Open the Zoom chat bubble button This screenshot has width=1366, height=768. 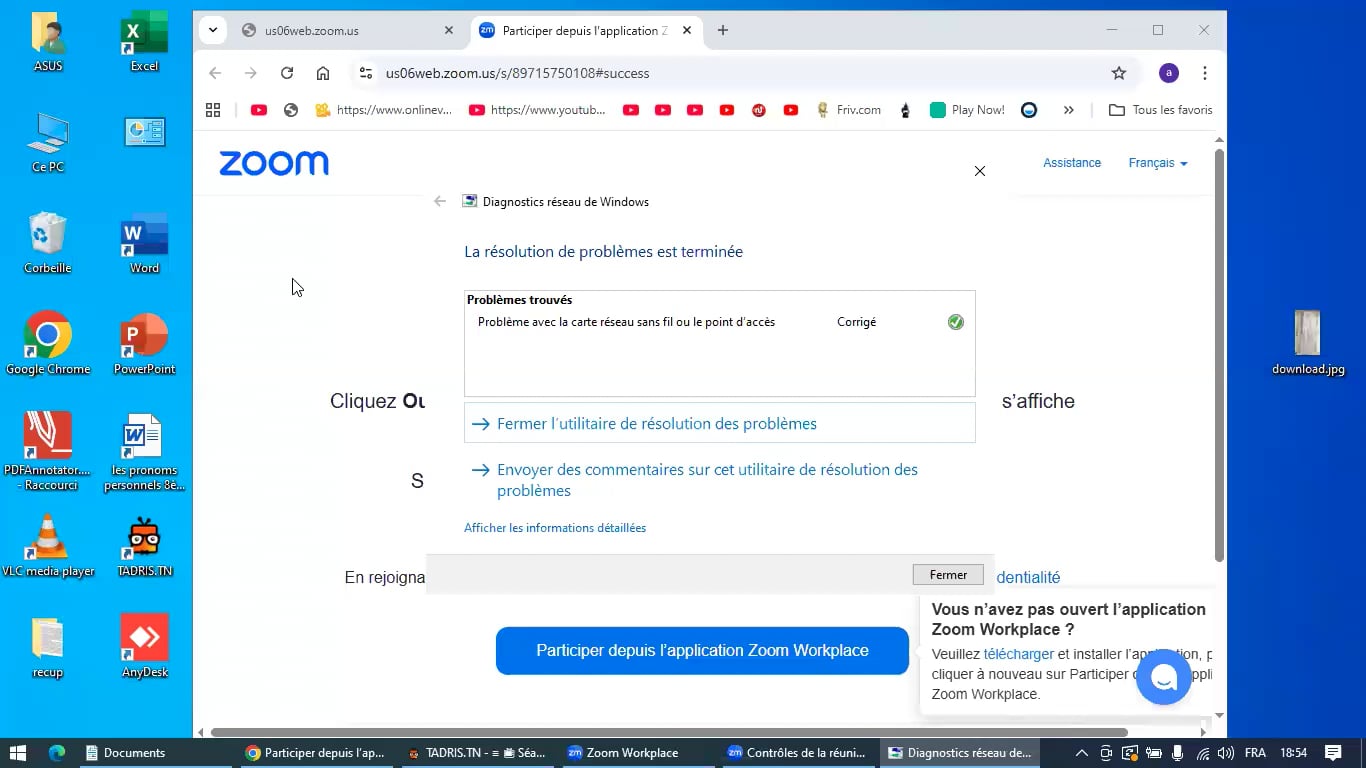(x=1163, y=677)
